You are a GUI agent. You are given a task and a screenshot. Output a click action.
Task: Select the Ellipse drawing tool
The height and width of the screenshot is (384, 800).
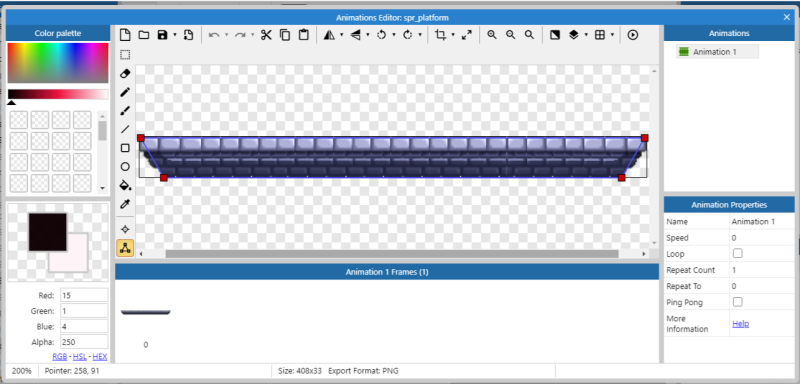tap(125, 167)
